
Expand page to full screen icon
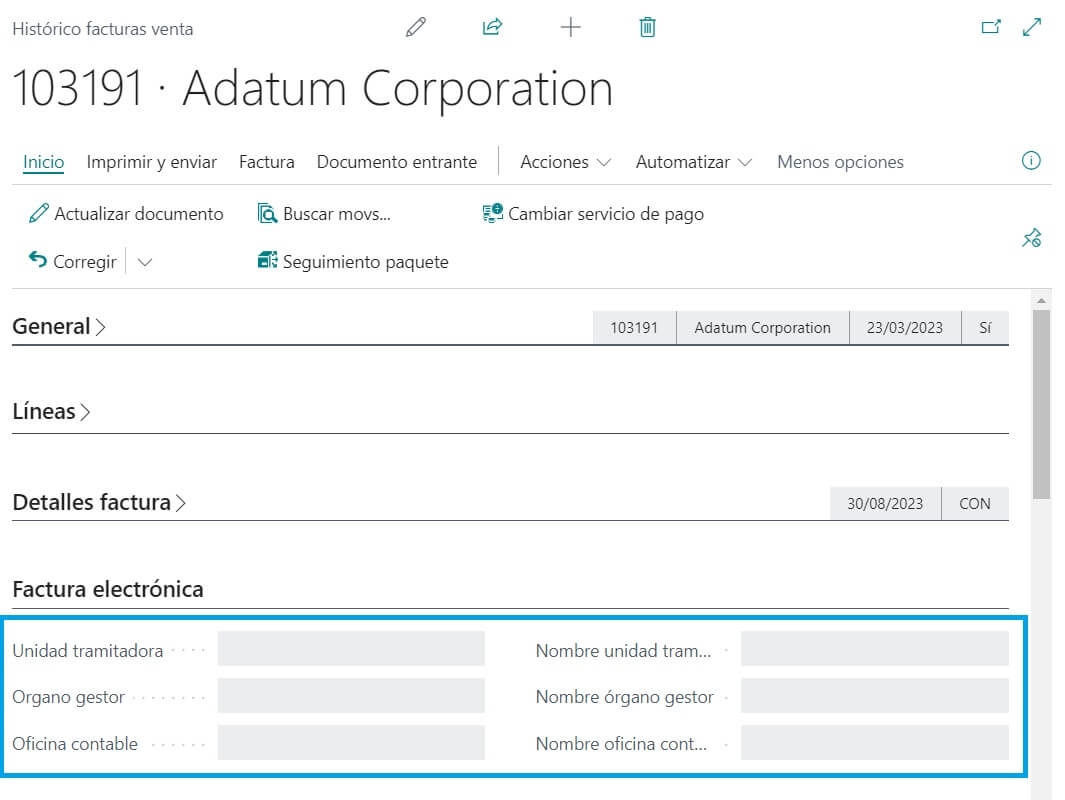coord(1032,28)
